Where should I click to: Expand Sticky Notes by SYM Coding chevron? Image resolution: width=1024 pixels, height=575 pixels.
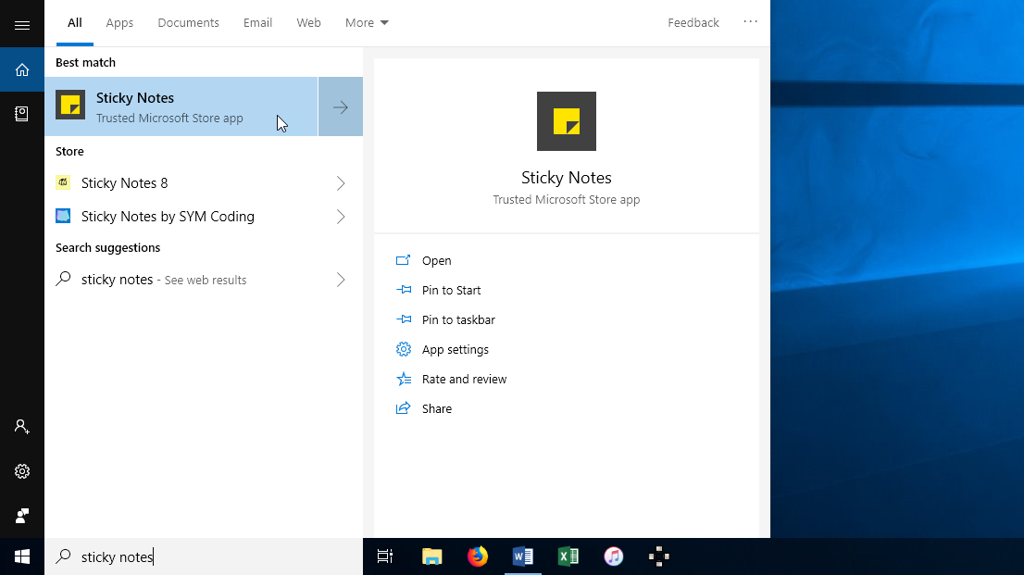tap(340, 216)
